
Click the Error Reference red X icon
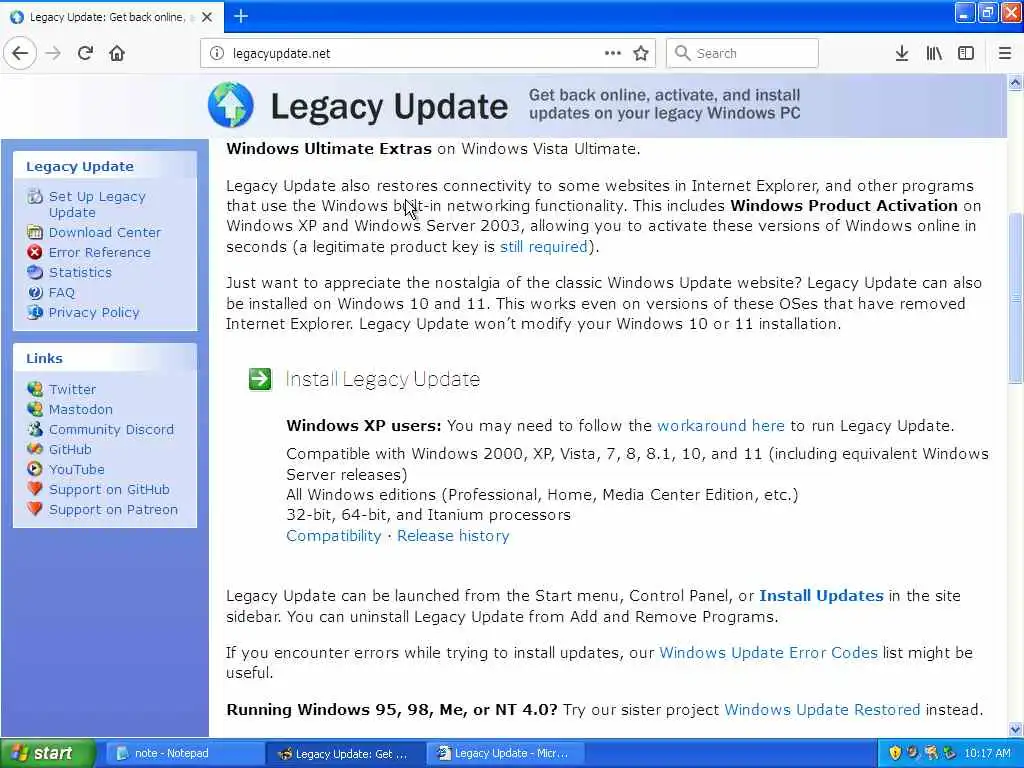[x=35, y=252]
